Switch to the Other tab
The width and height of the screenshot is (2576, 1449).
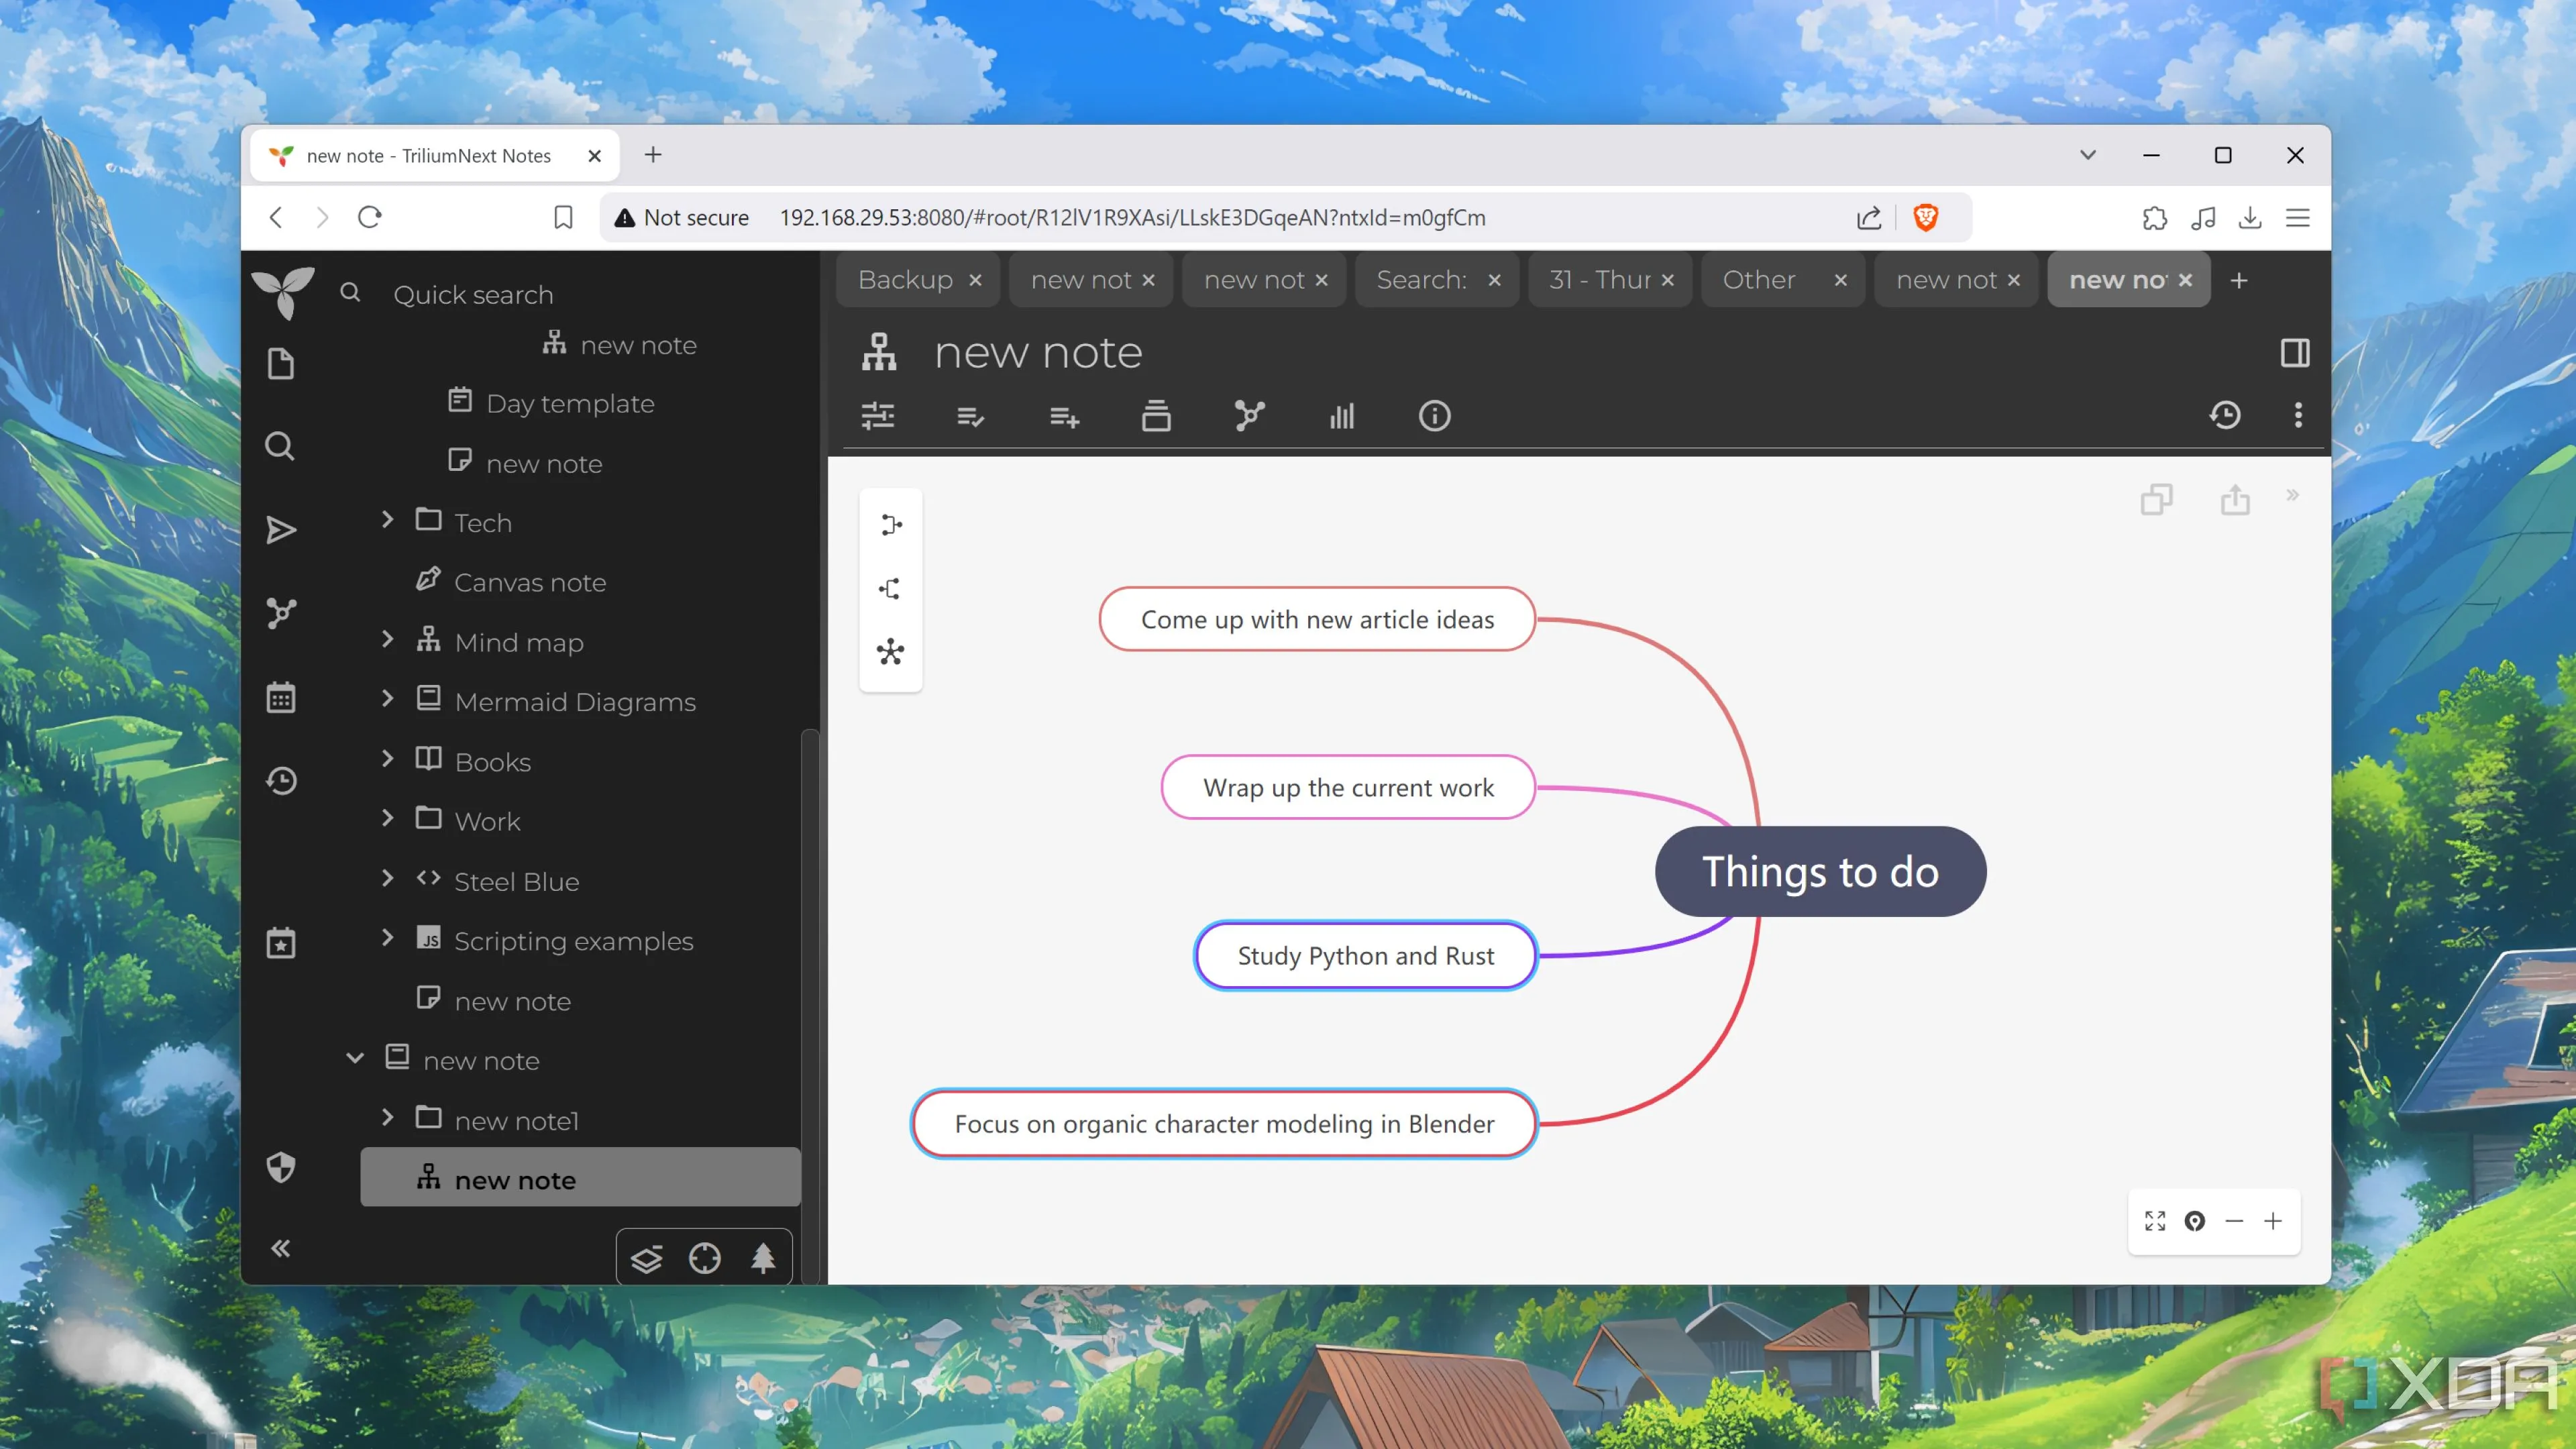(x=1759, y=280)
